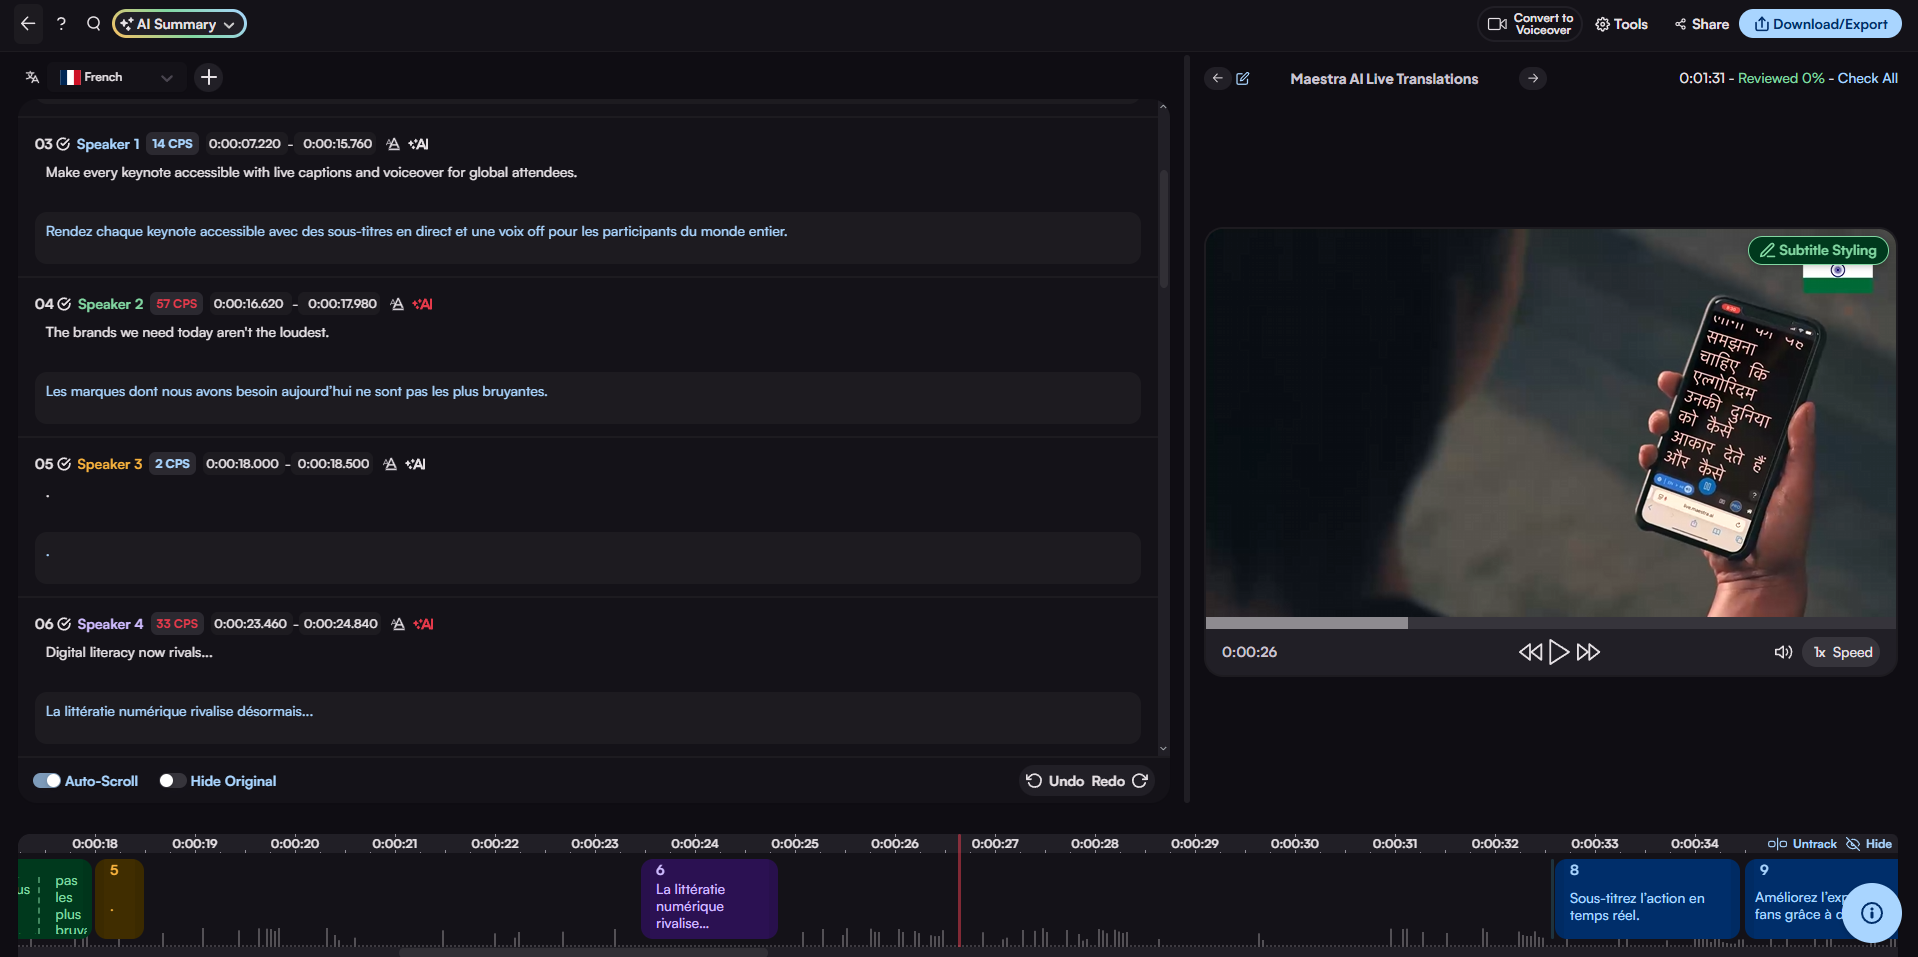
Task: Click the video progress bar
Action: (x=1550, y=623)
